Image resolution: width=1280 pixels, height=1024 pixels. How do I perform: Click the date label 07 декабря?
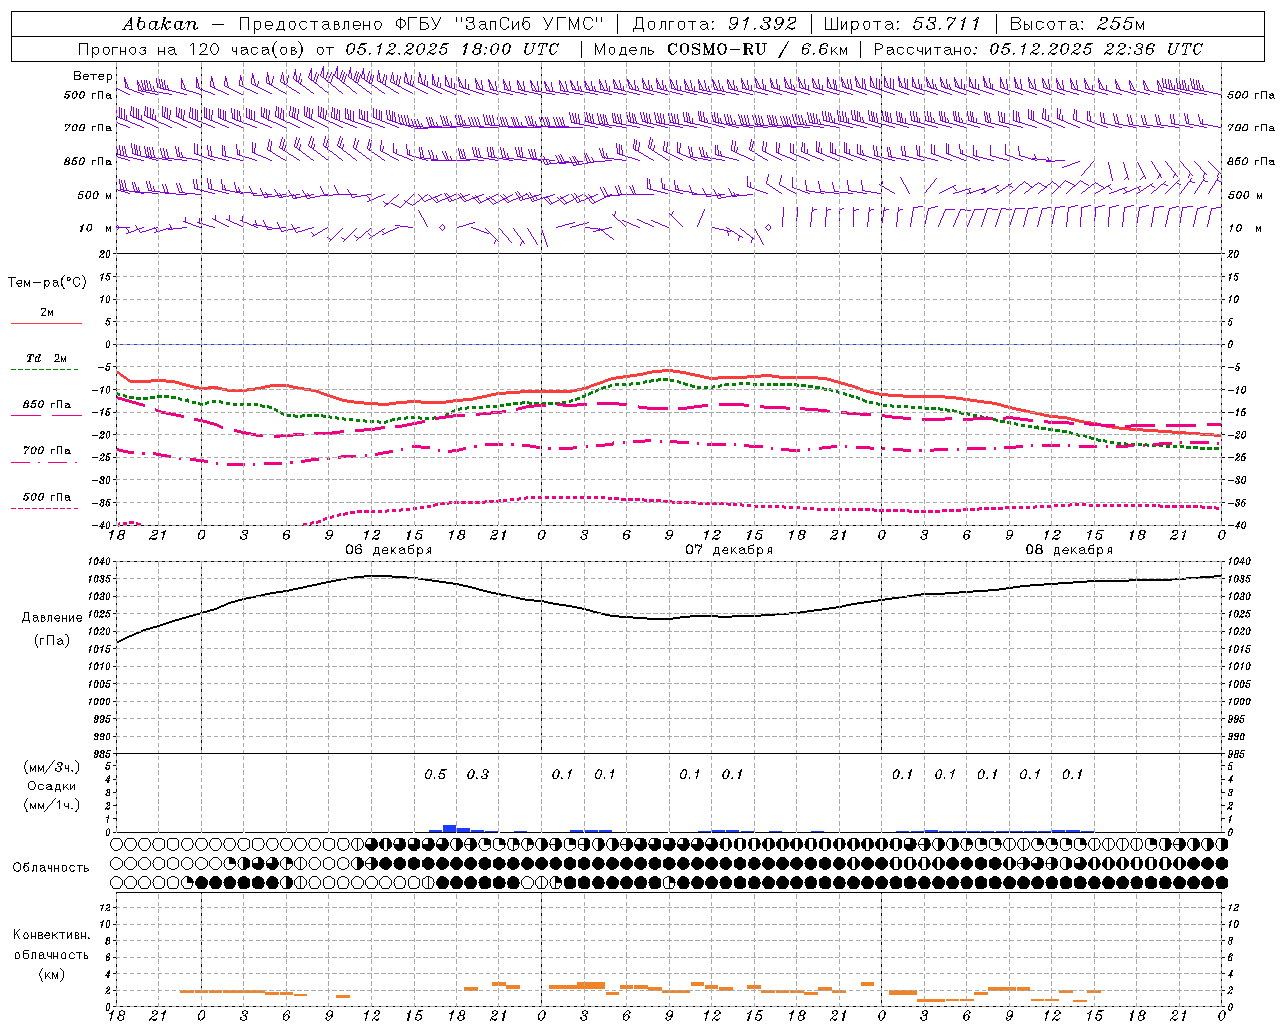pos(729,549)
